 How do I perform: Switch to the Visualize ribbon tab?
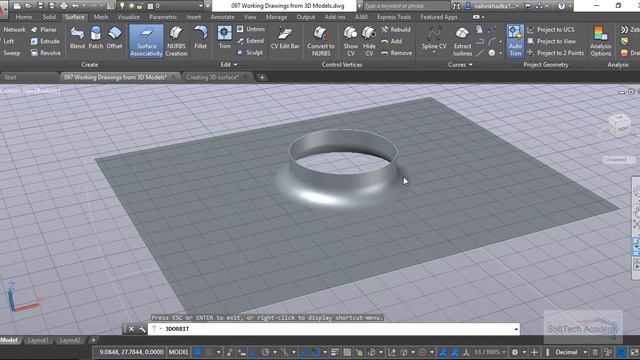click(129, 17)
